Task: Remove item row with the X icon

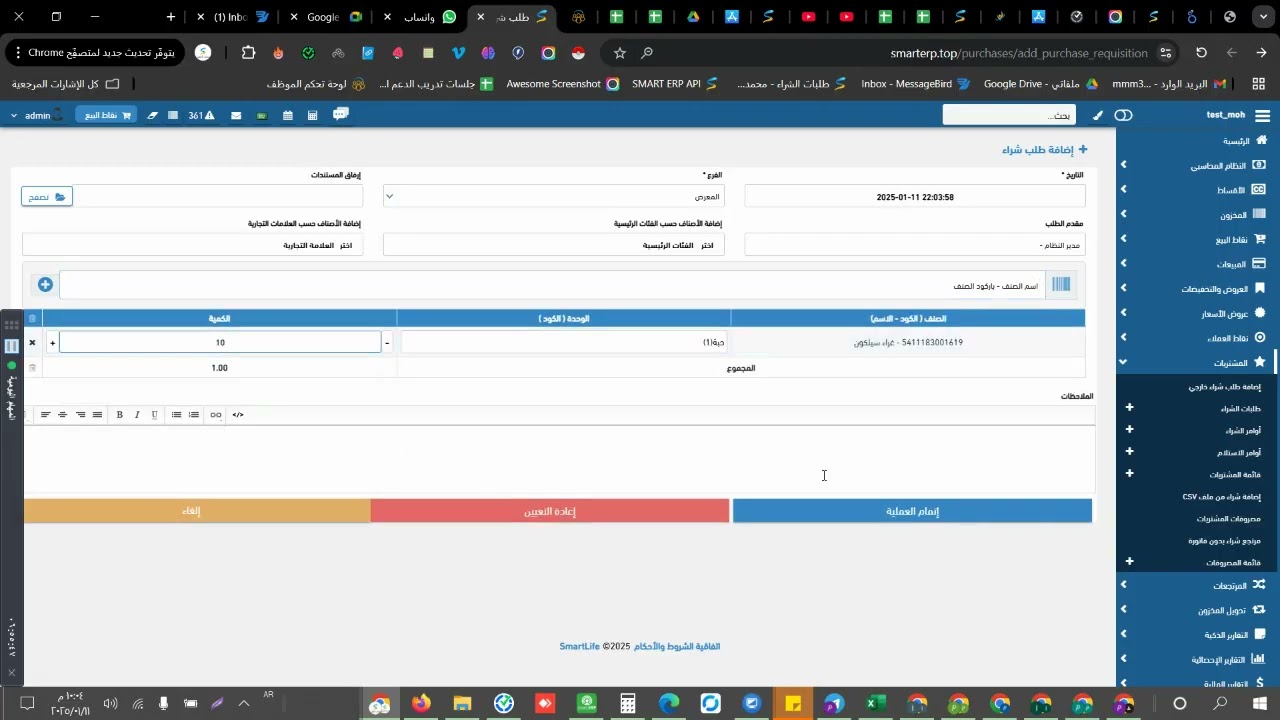Action: pos(32,343)
